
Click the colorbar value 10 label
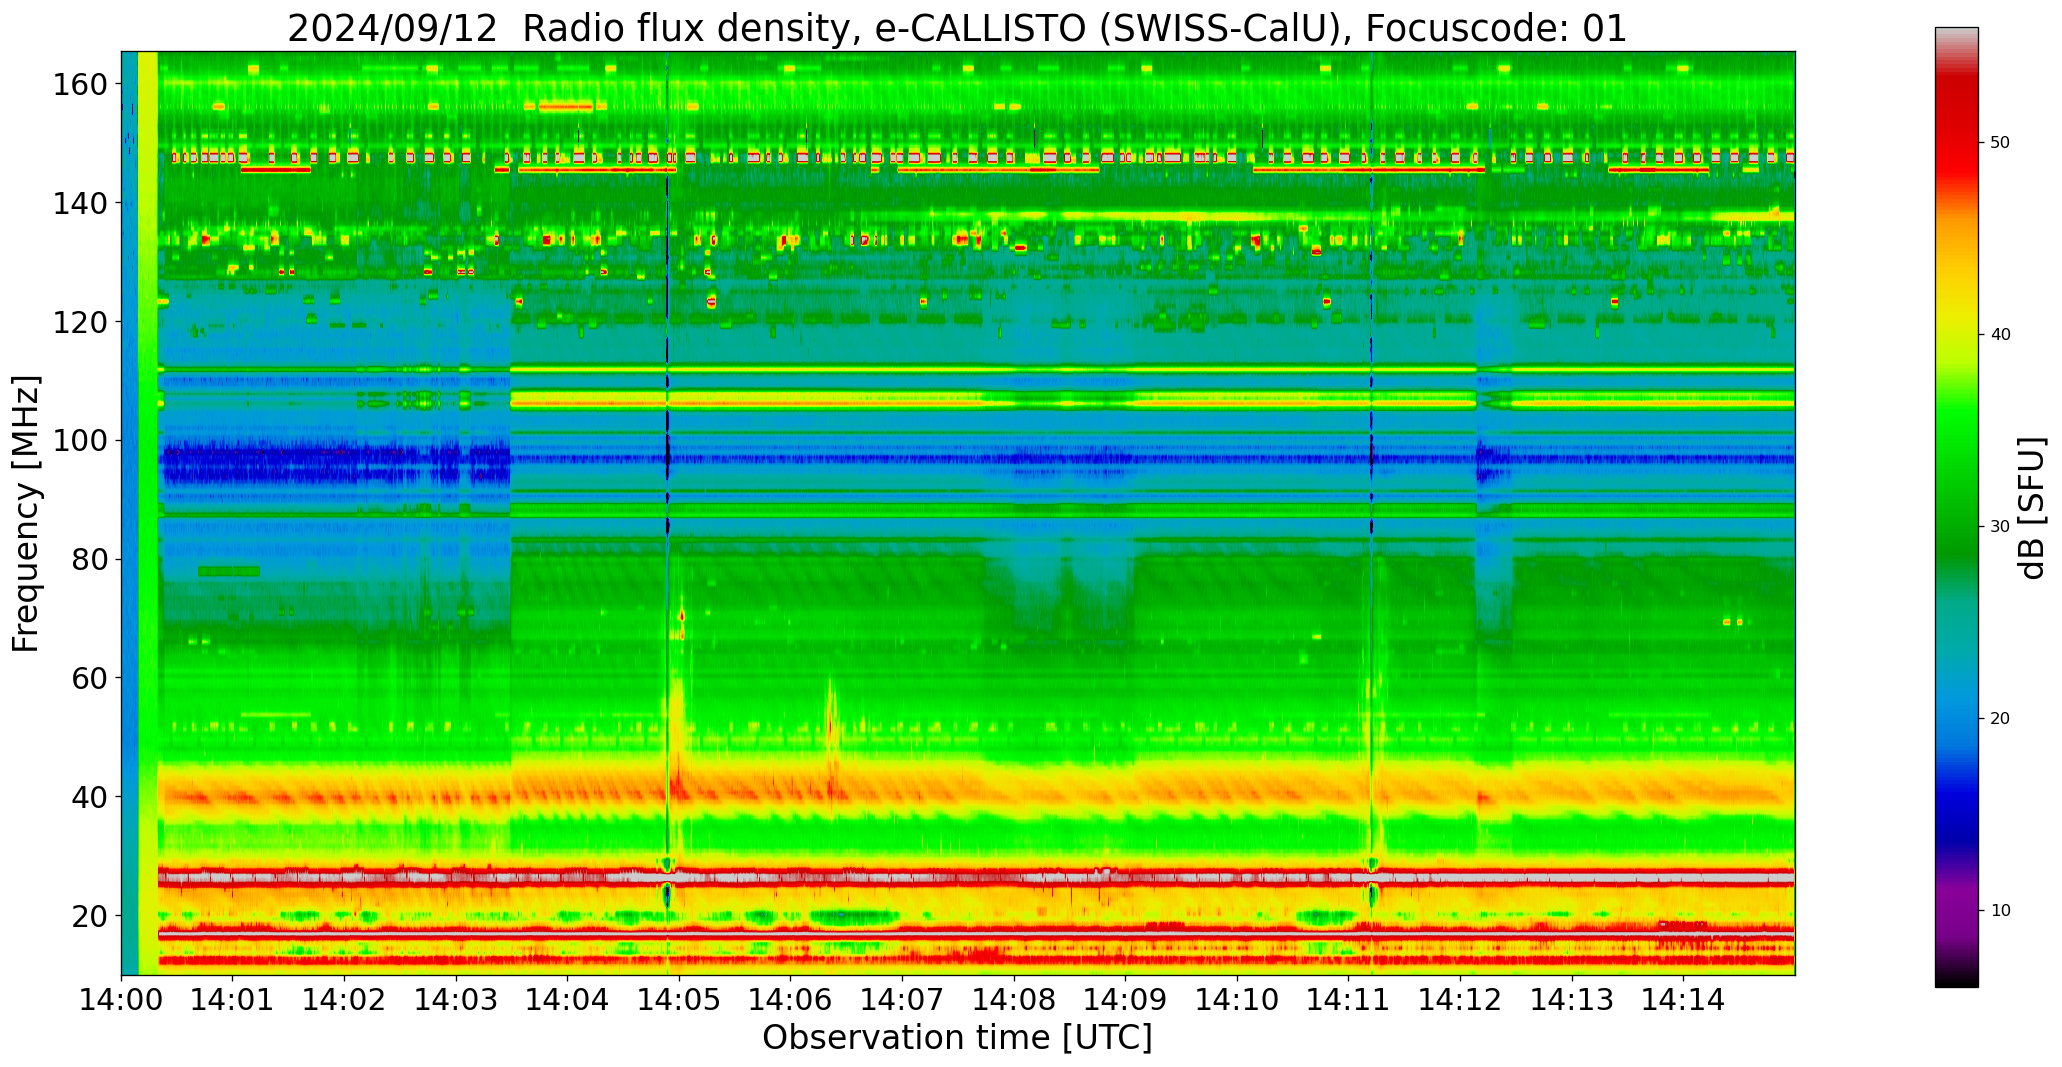[2000, 910]
